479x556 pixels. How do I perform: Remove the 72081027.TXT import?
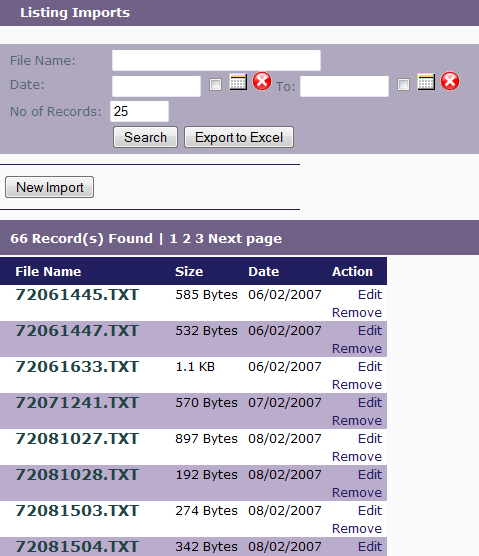[x=357, y=456]
